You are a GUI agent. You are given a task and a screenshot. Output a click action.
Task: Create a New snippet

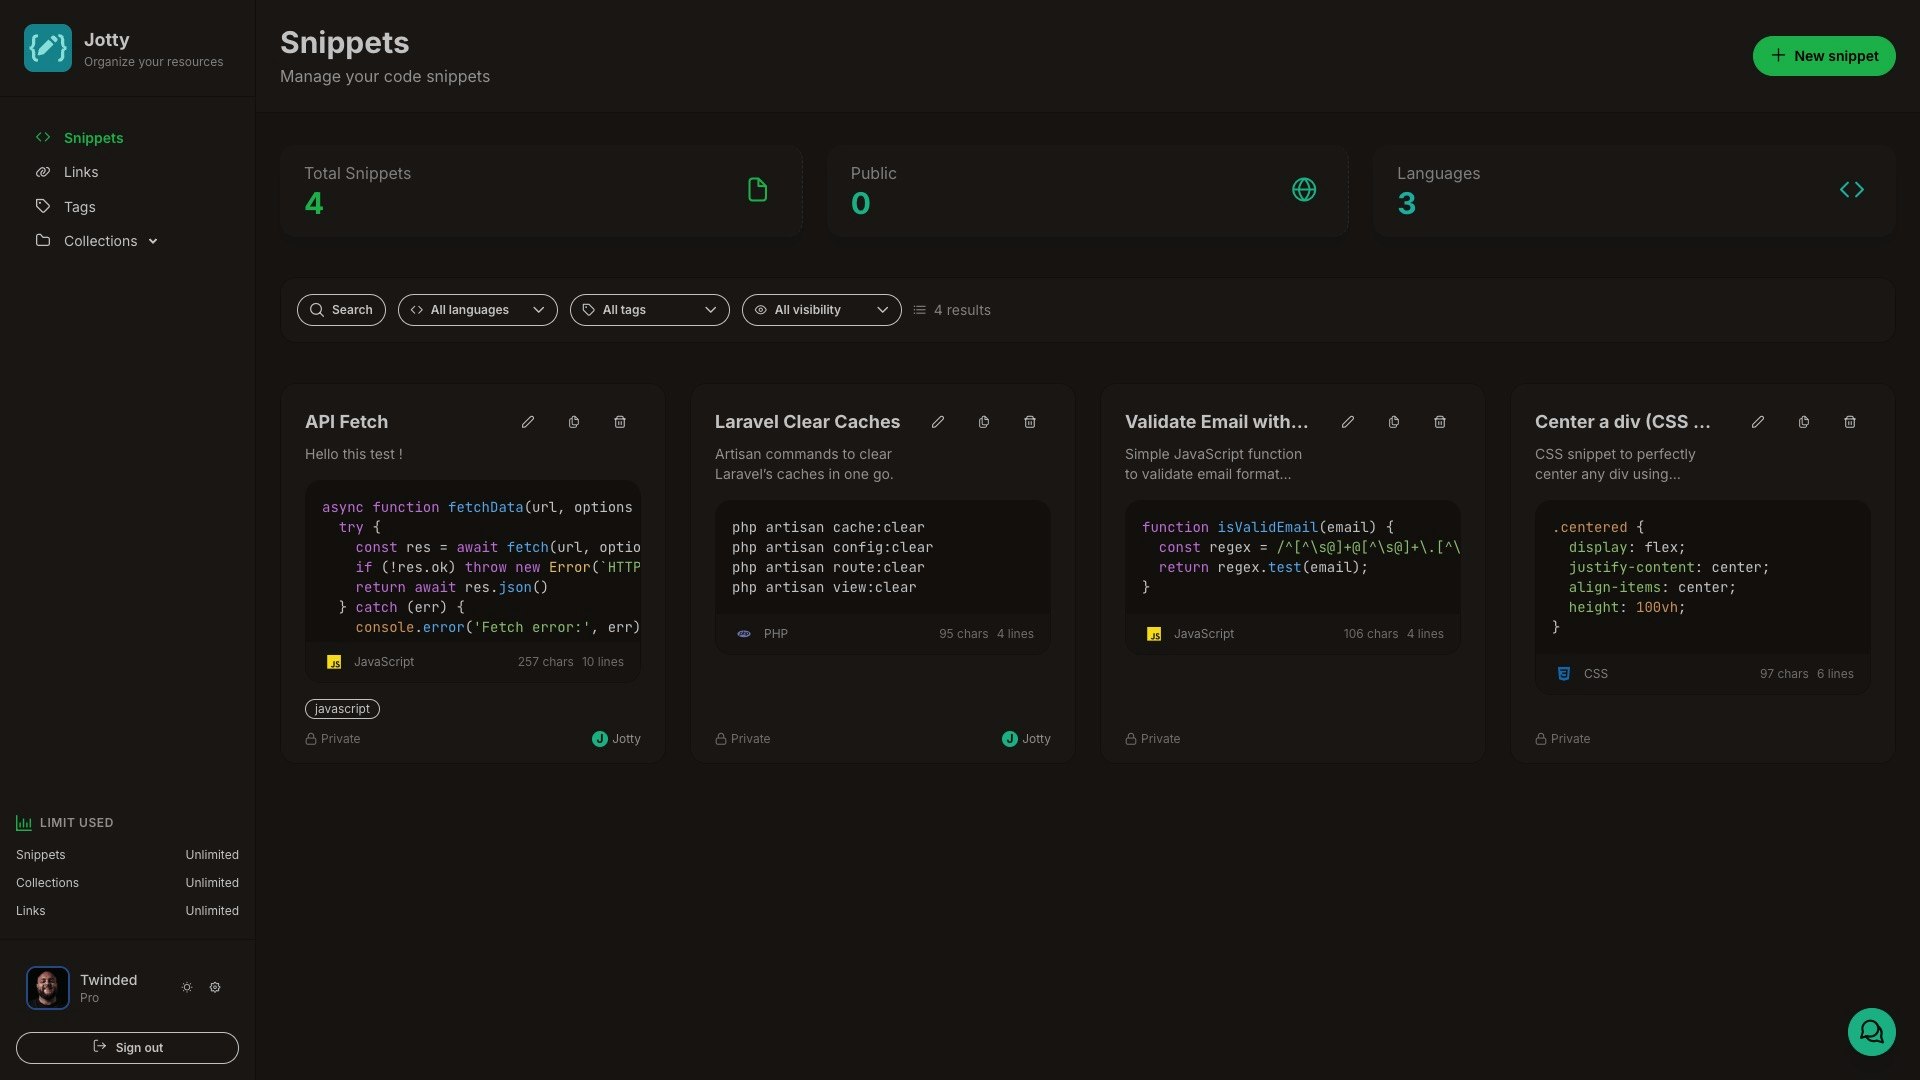pos(1824,56)
